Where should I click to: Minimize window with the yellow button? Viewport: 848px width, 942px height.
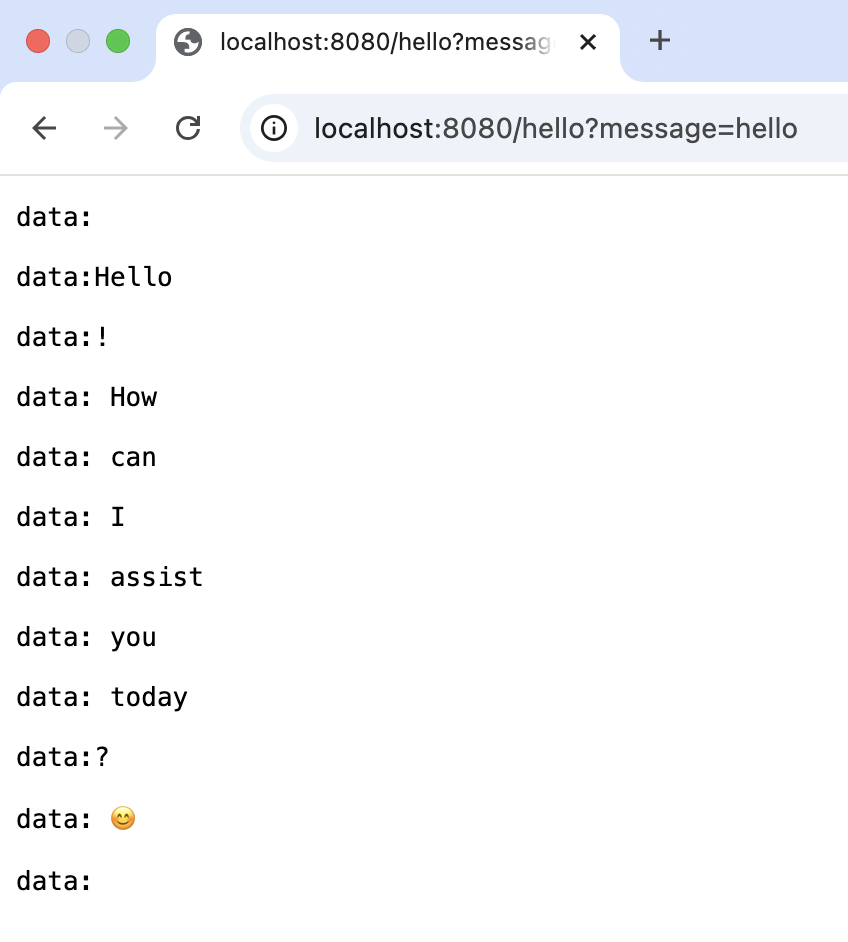78,41
